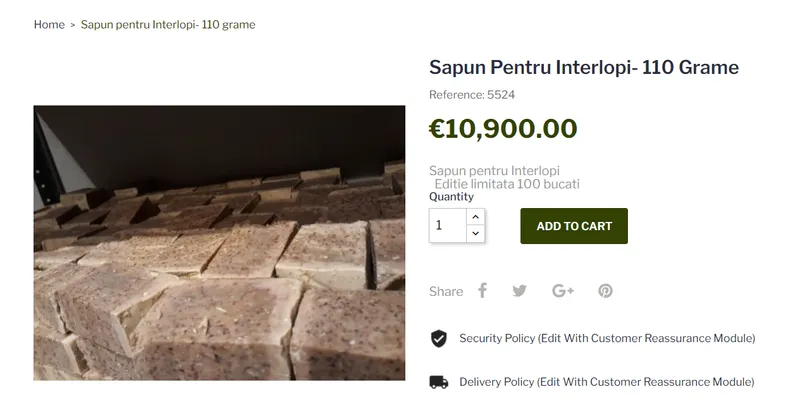The height and width of the screenshot is (411, 800).
Task: Click the Editie limitata 100 bucati description
Action: pyautogui.click(x=507, y=184)
